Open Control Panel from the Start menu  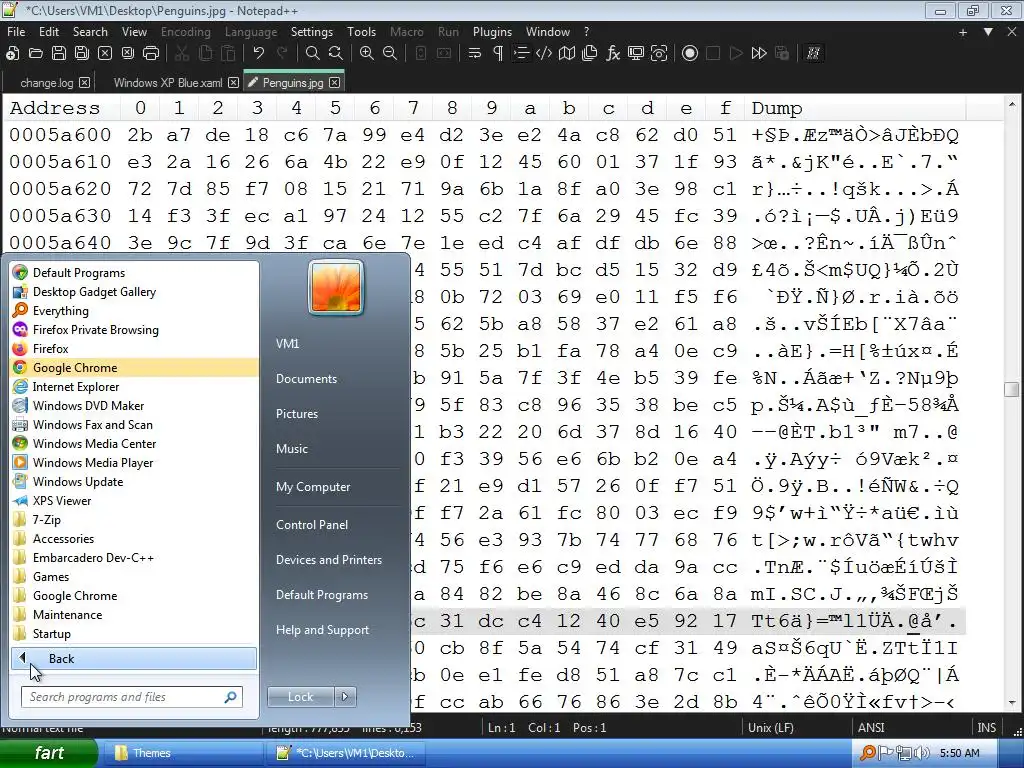312,524
